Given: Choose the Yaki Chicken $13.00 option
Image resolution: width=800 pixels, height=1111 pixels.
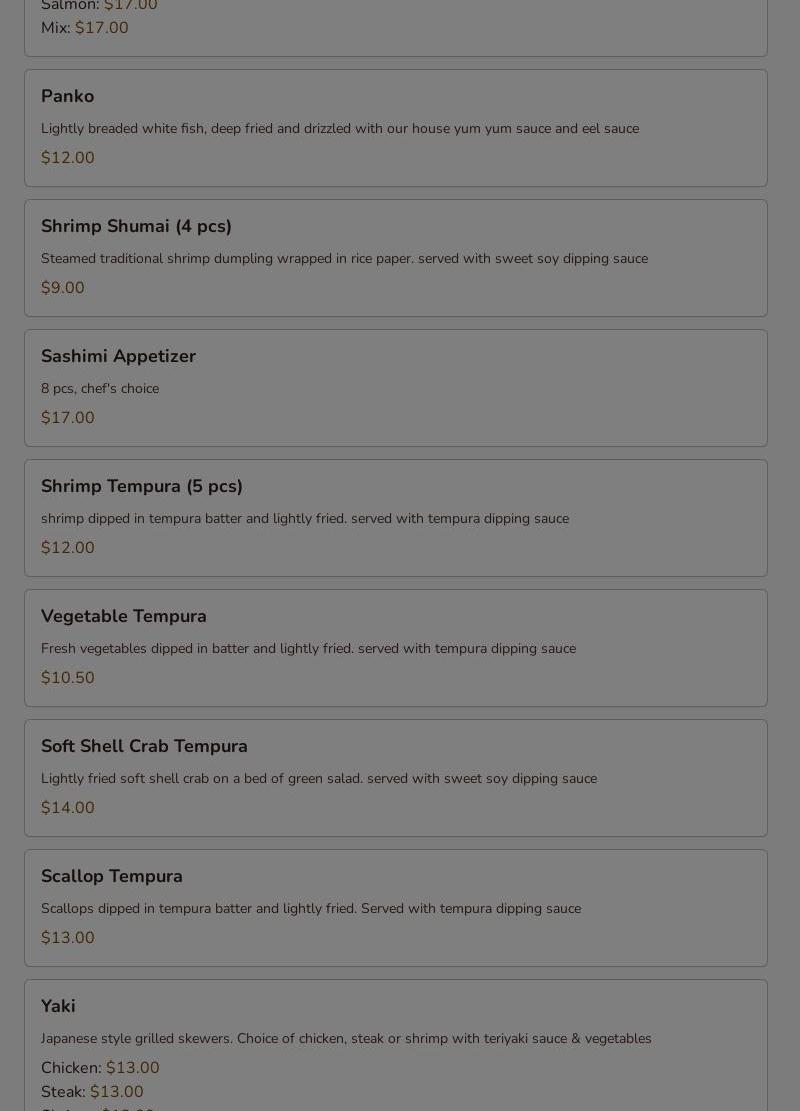Looking at the screenshot, I should [100, 1068].
